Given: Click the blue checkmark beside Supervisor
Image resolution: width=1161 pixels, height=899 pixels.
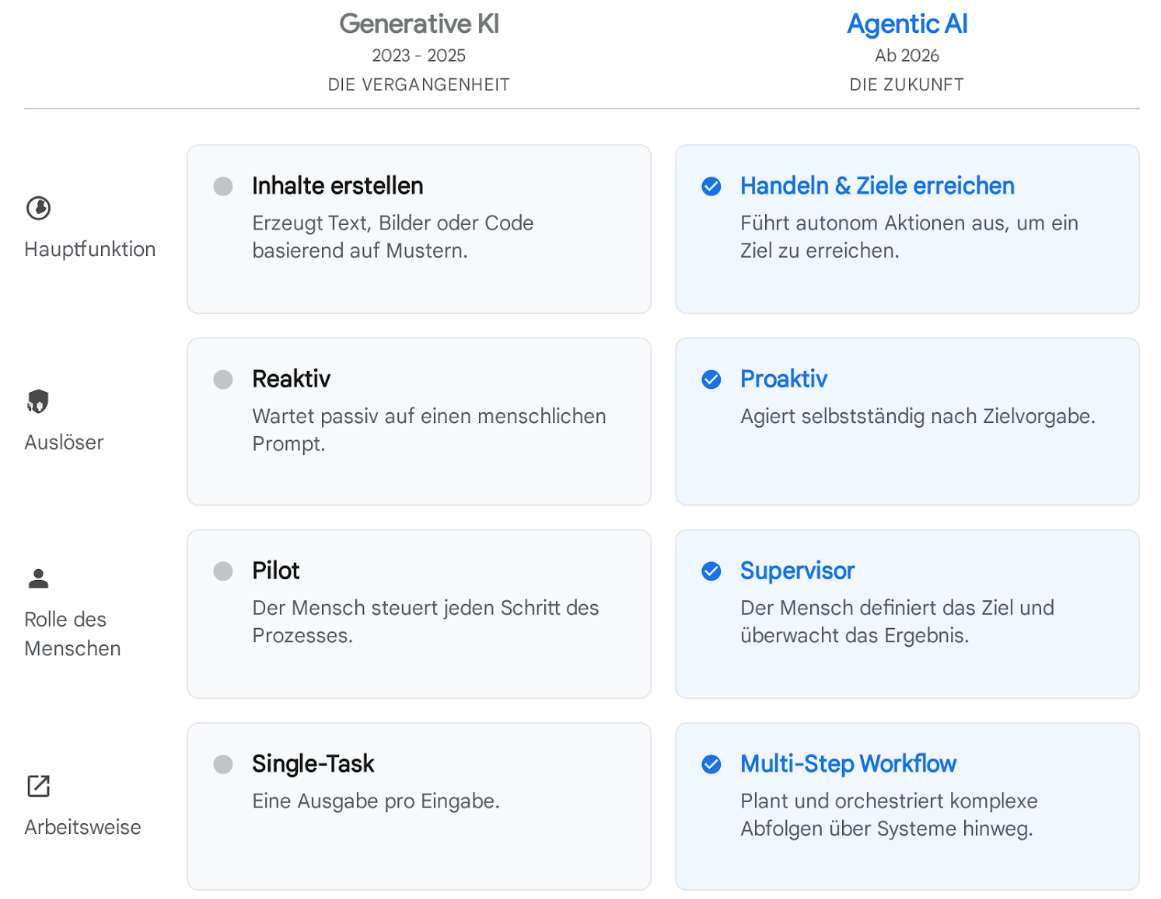Looking at the screenshot, I should [x=711, y=571].
